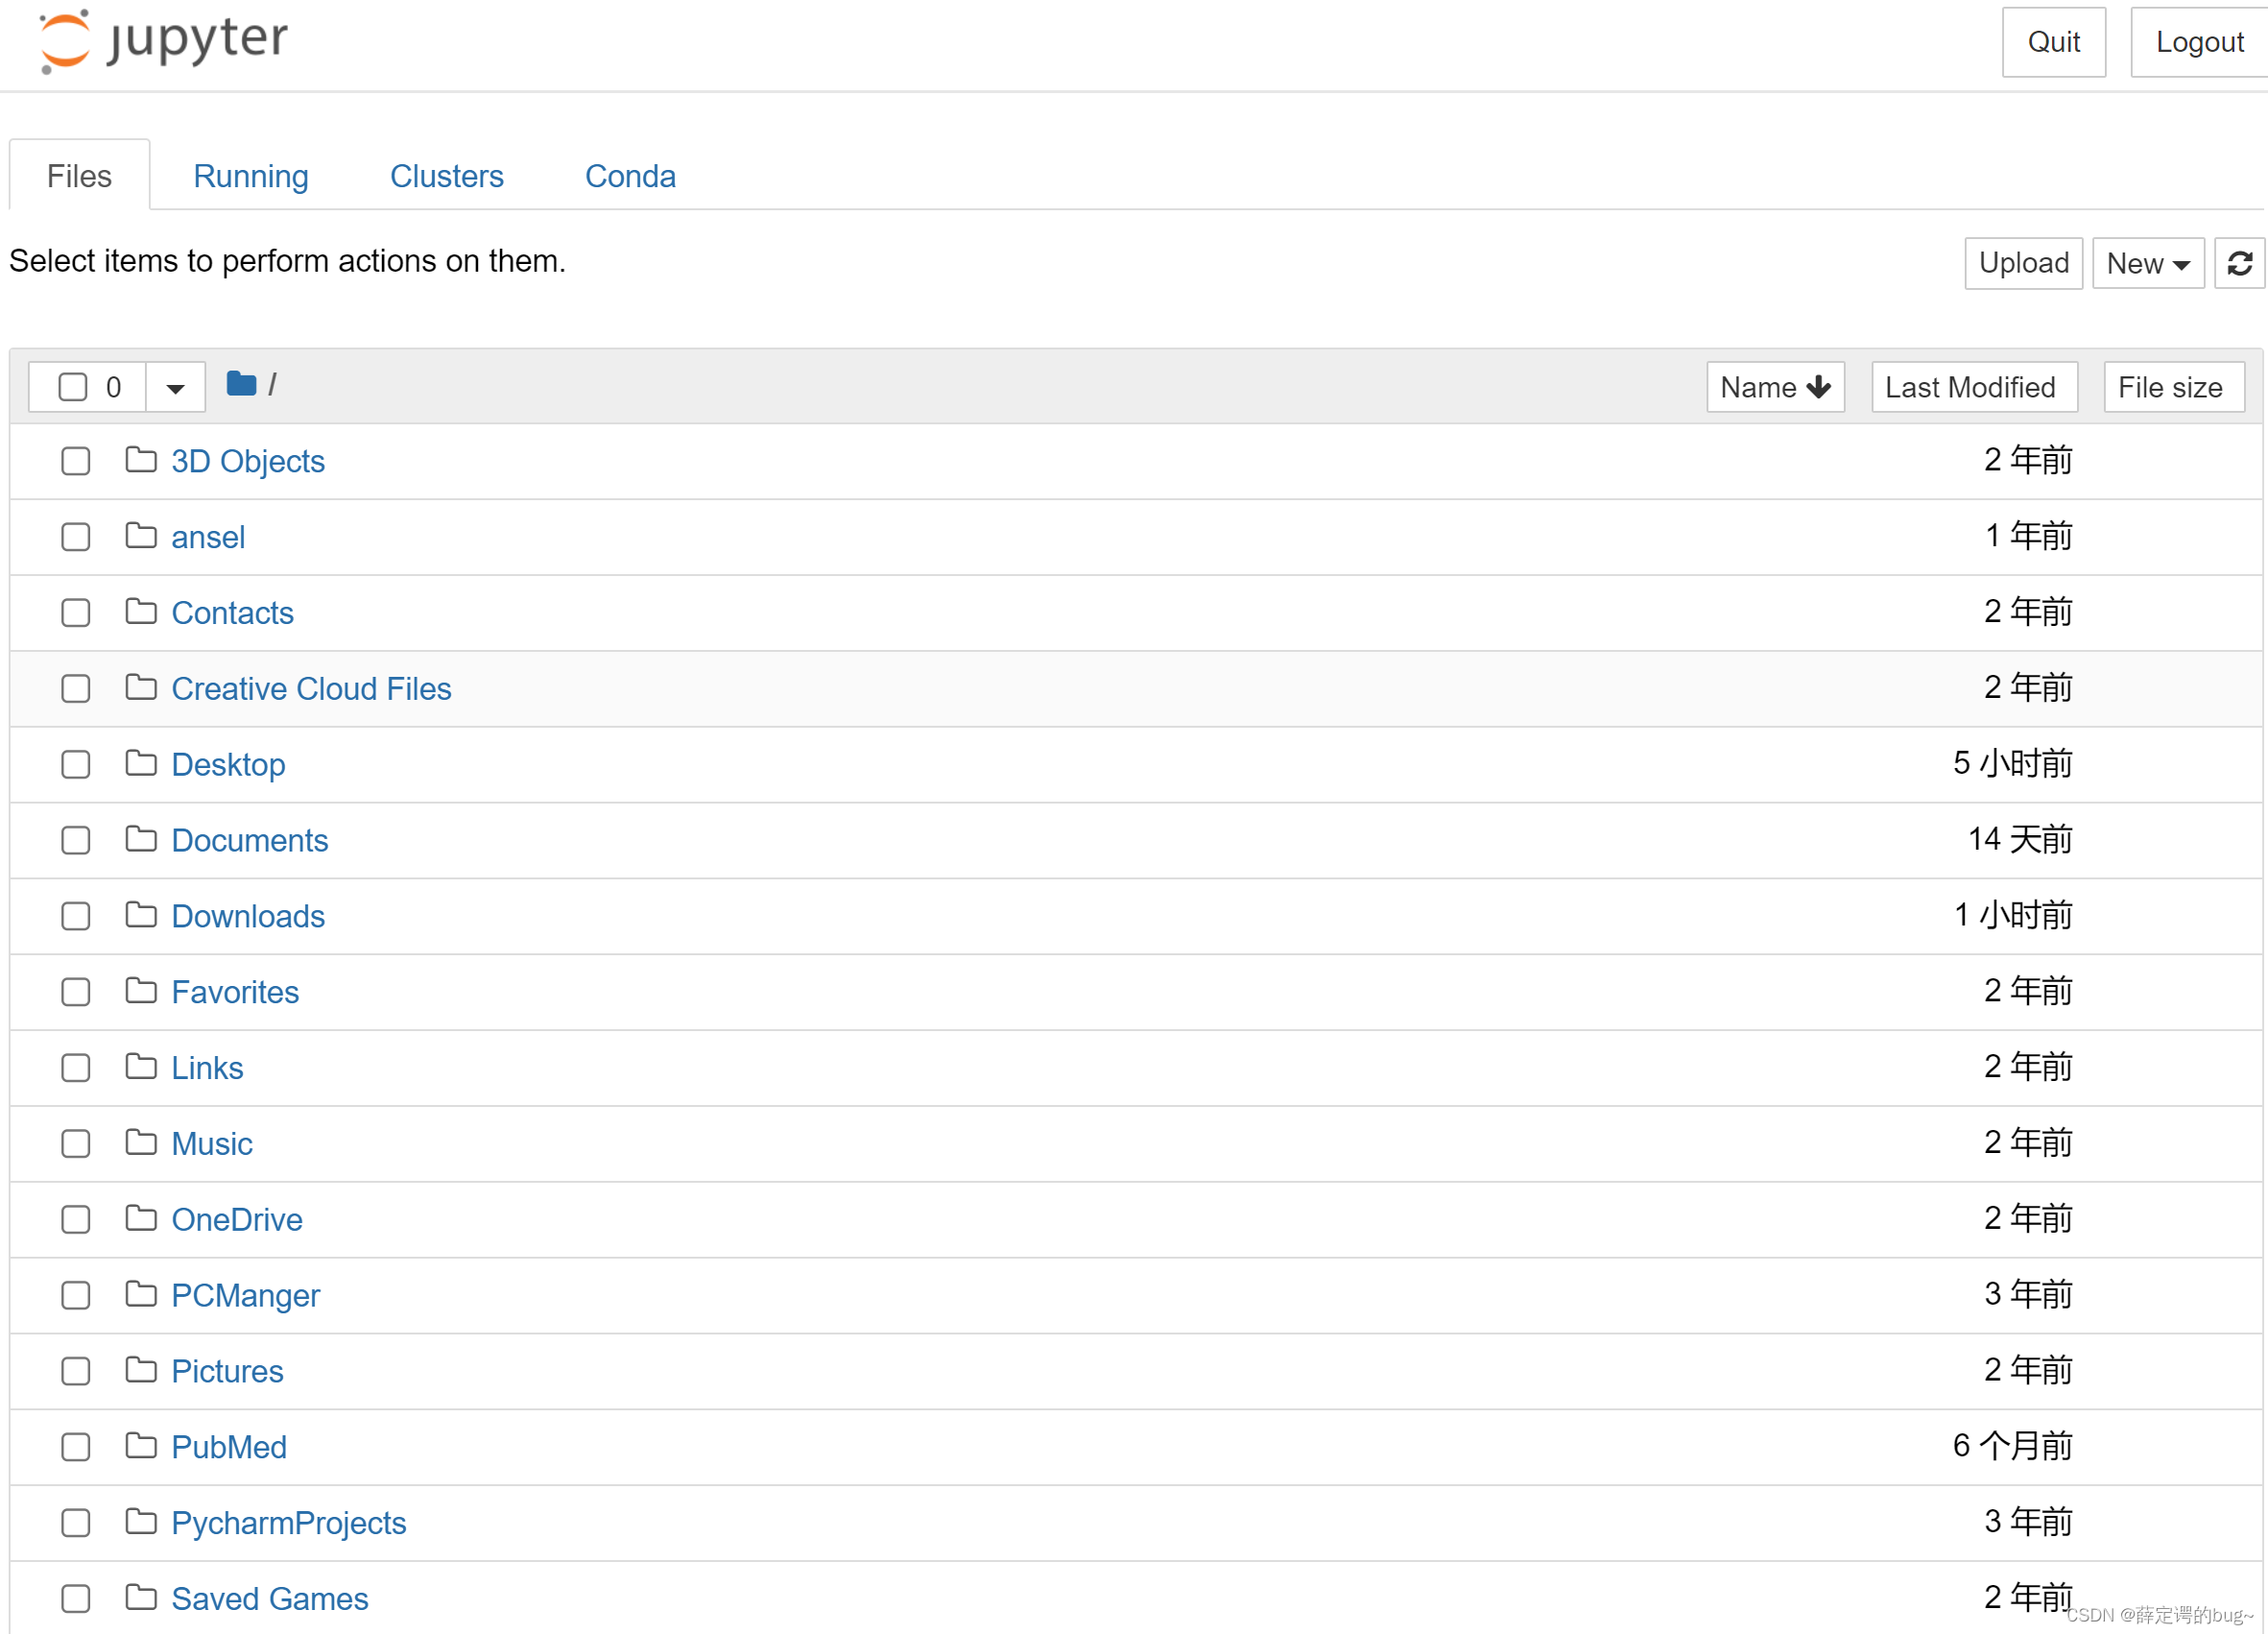Click the Name sort arrow icon
Image resolution: width=2268 pixels, height=1634 pixels.
1814,384
